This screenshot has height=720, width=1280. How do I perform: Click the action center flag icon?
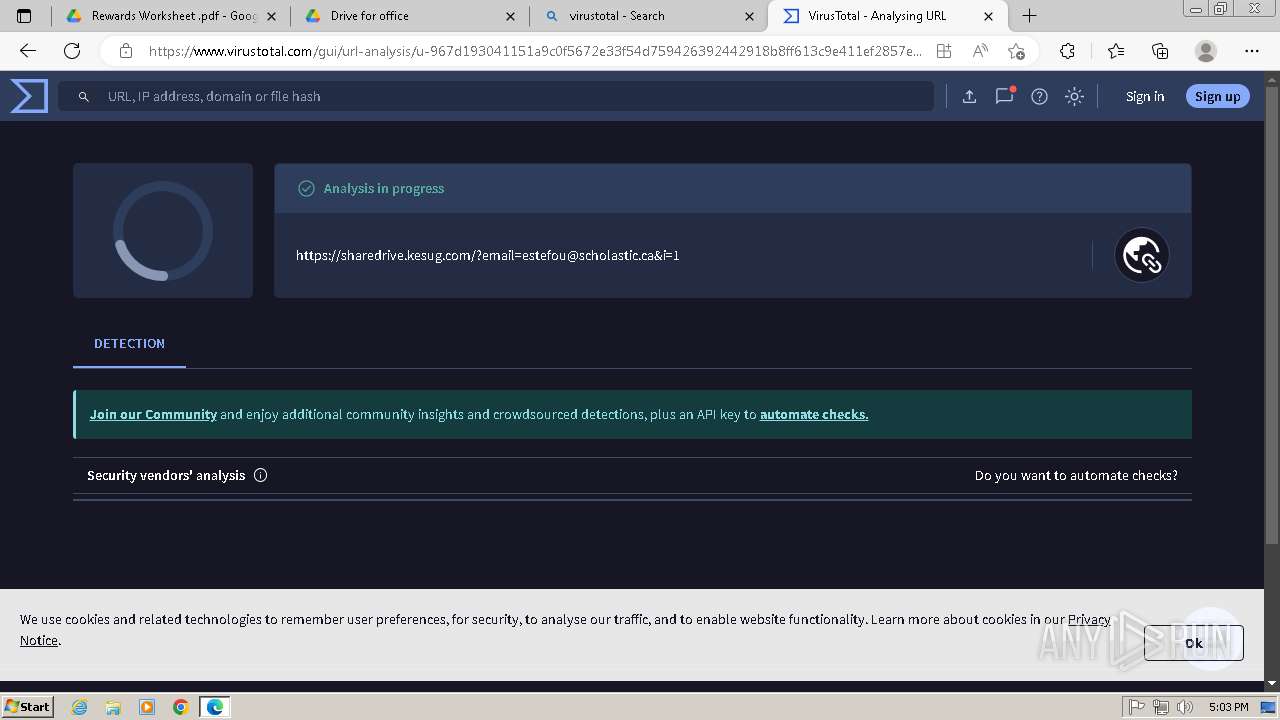coord(1137,707)
